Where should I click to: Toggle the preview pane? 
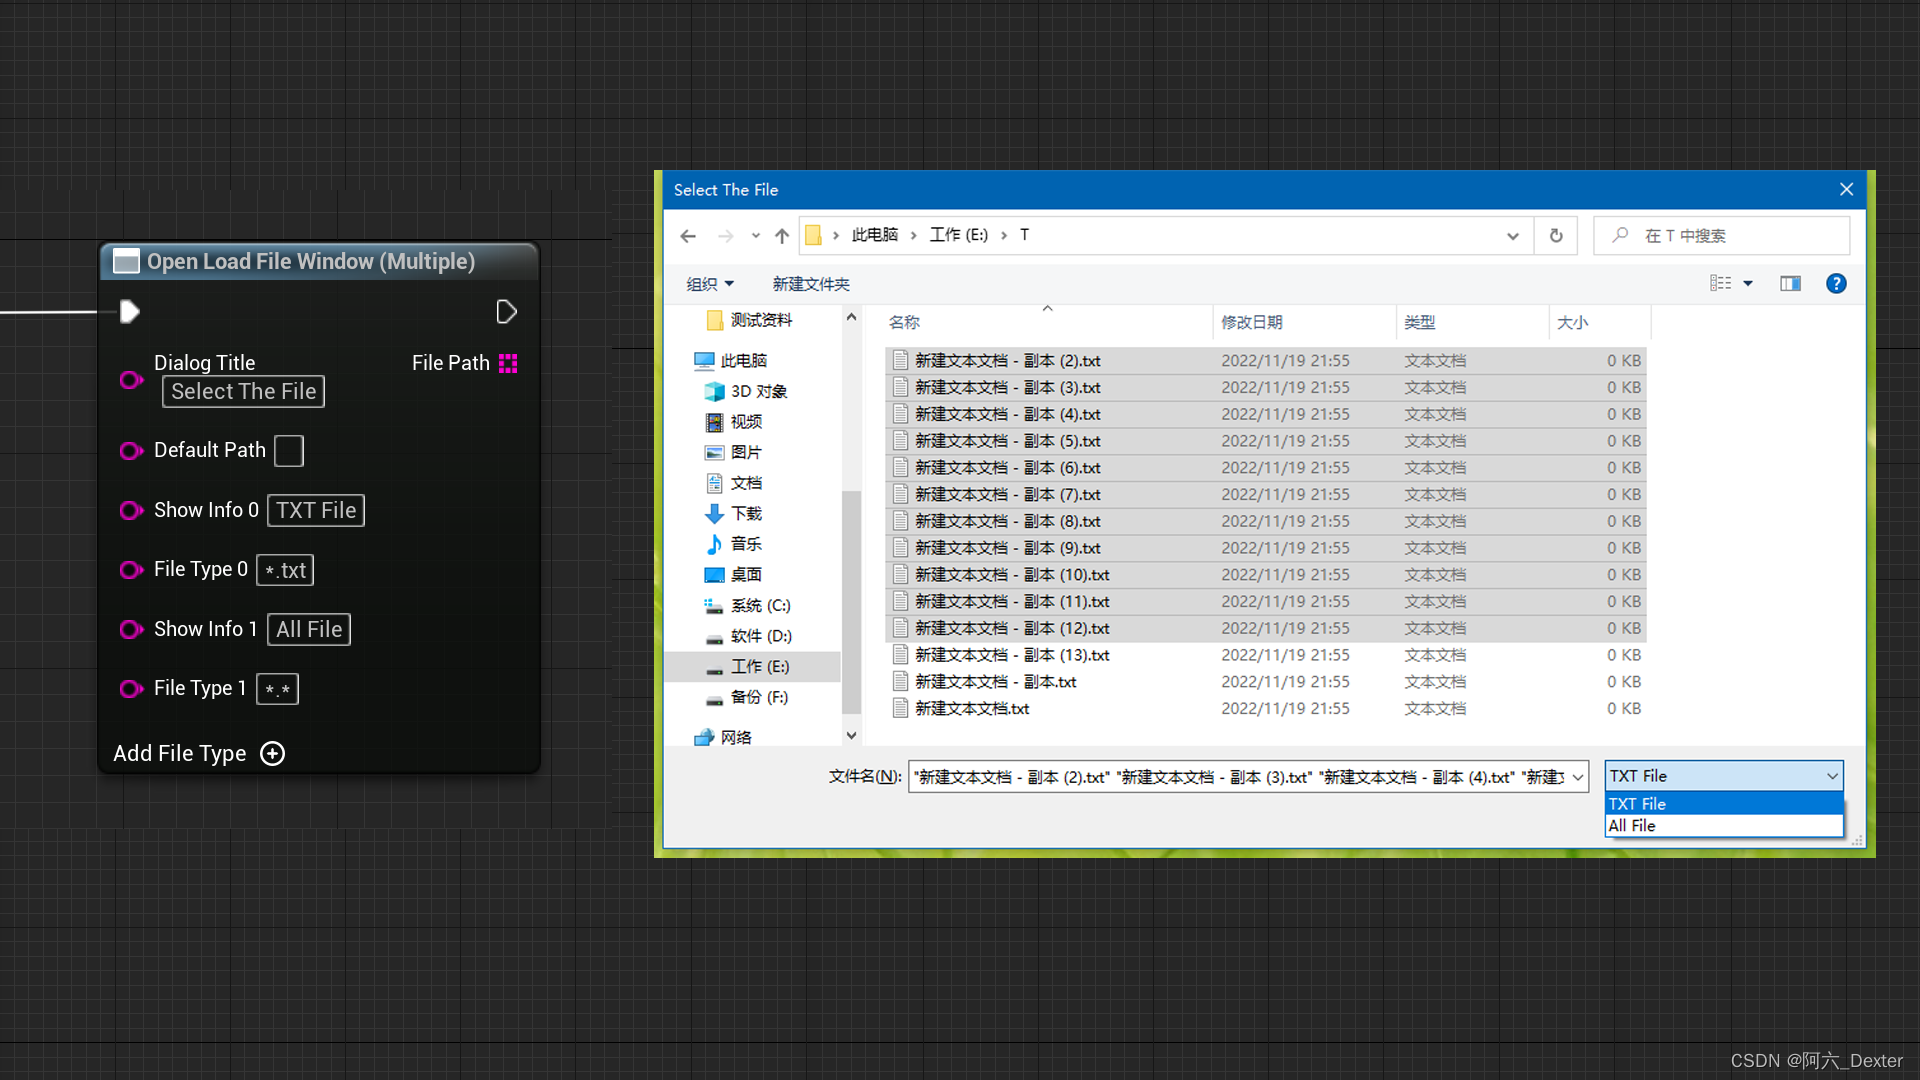click(x=1790, y=283)
